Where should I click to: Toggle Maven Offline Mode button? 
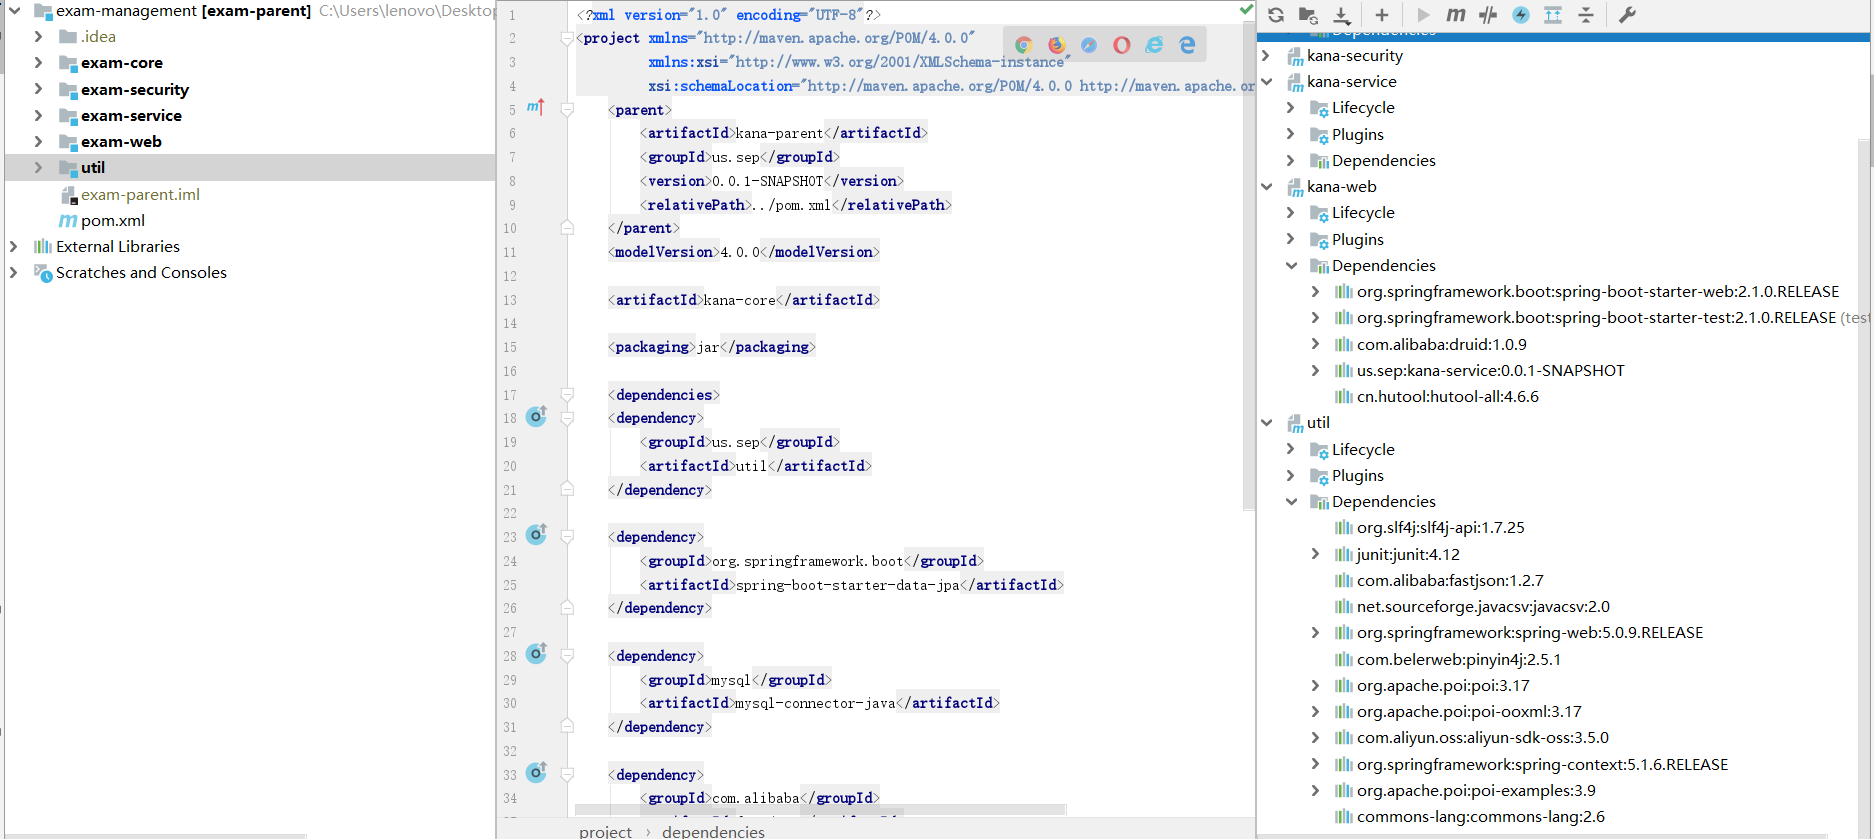click(1488, 15)
